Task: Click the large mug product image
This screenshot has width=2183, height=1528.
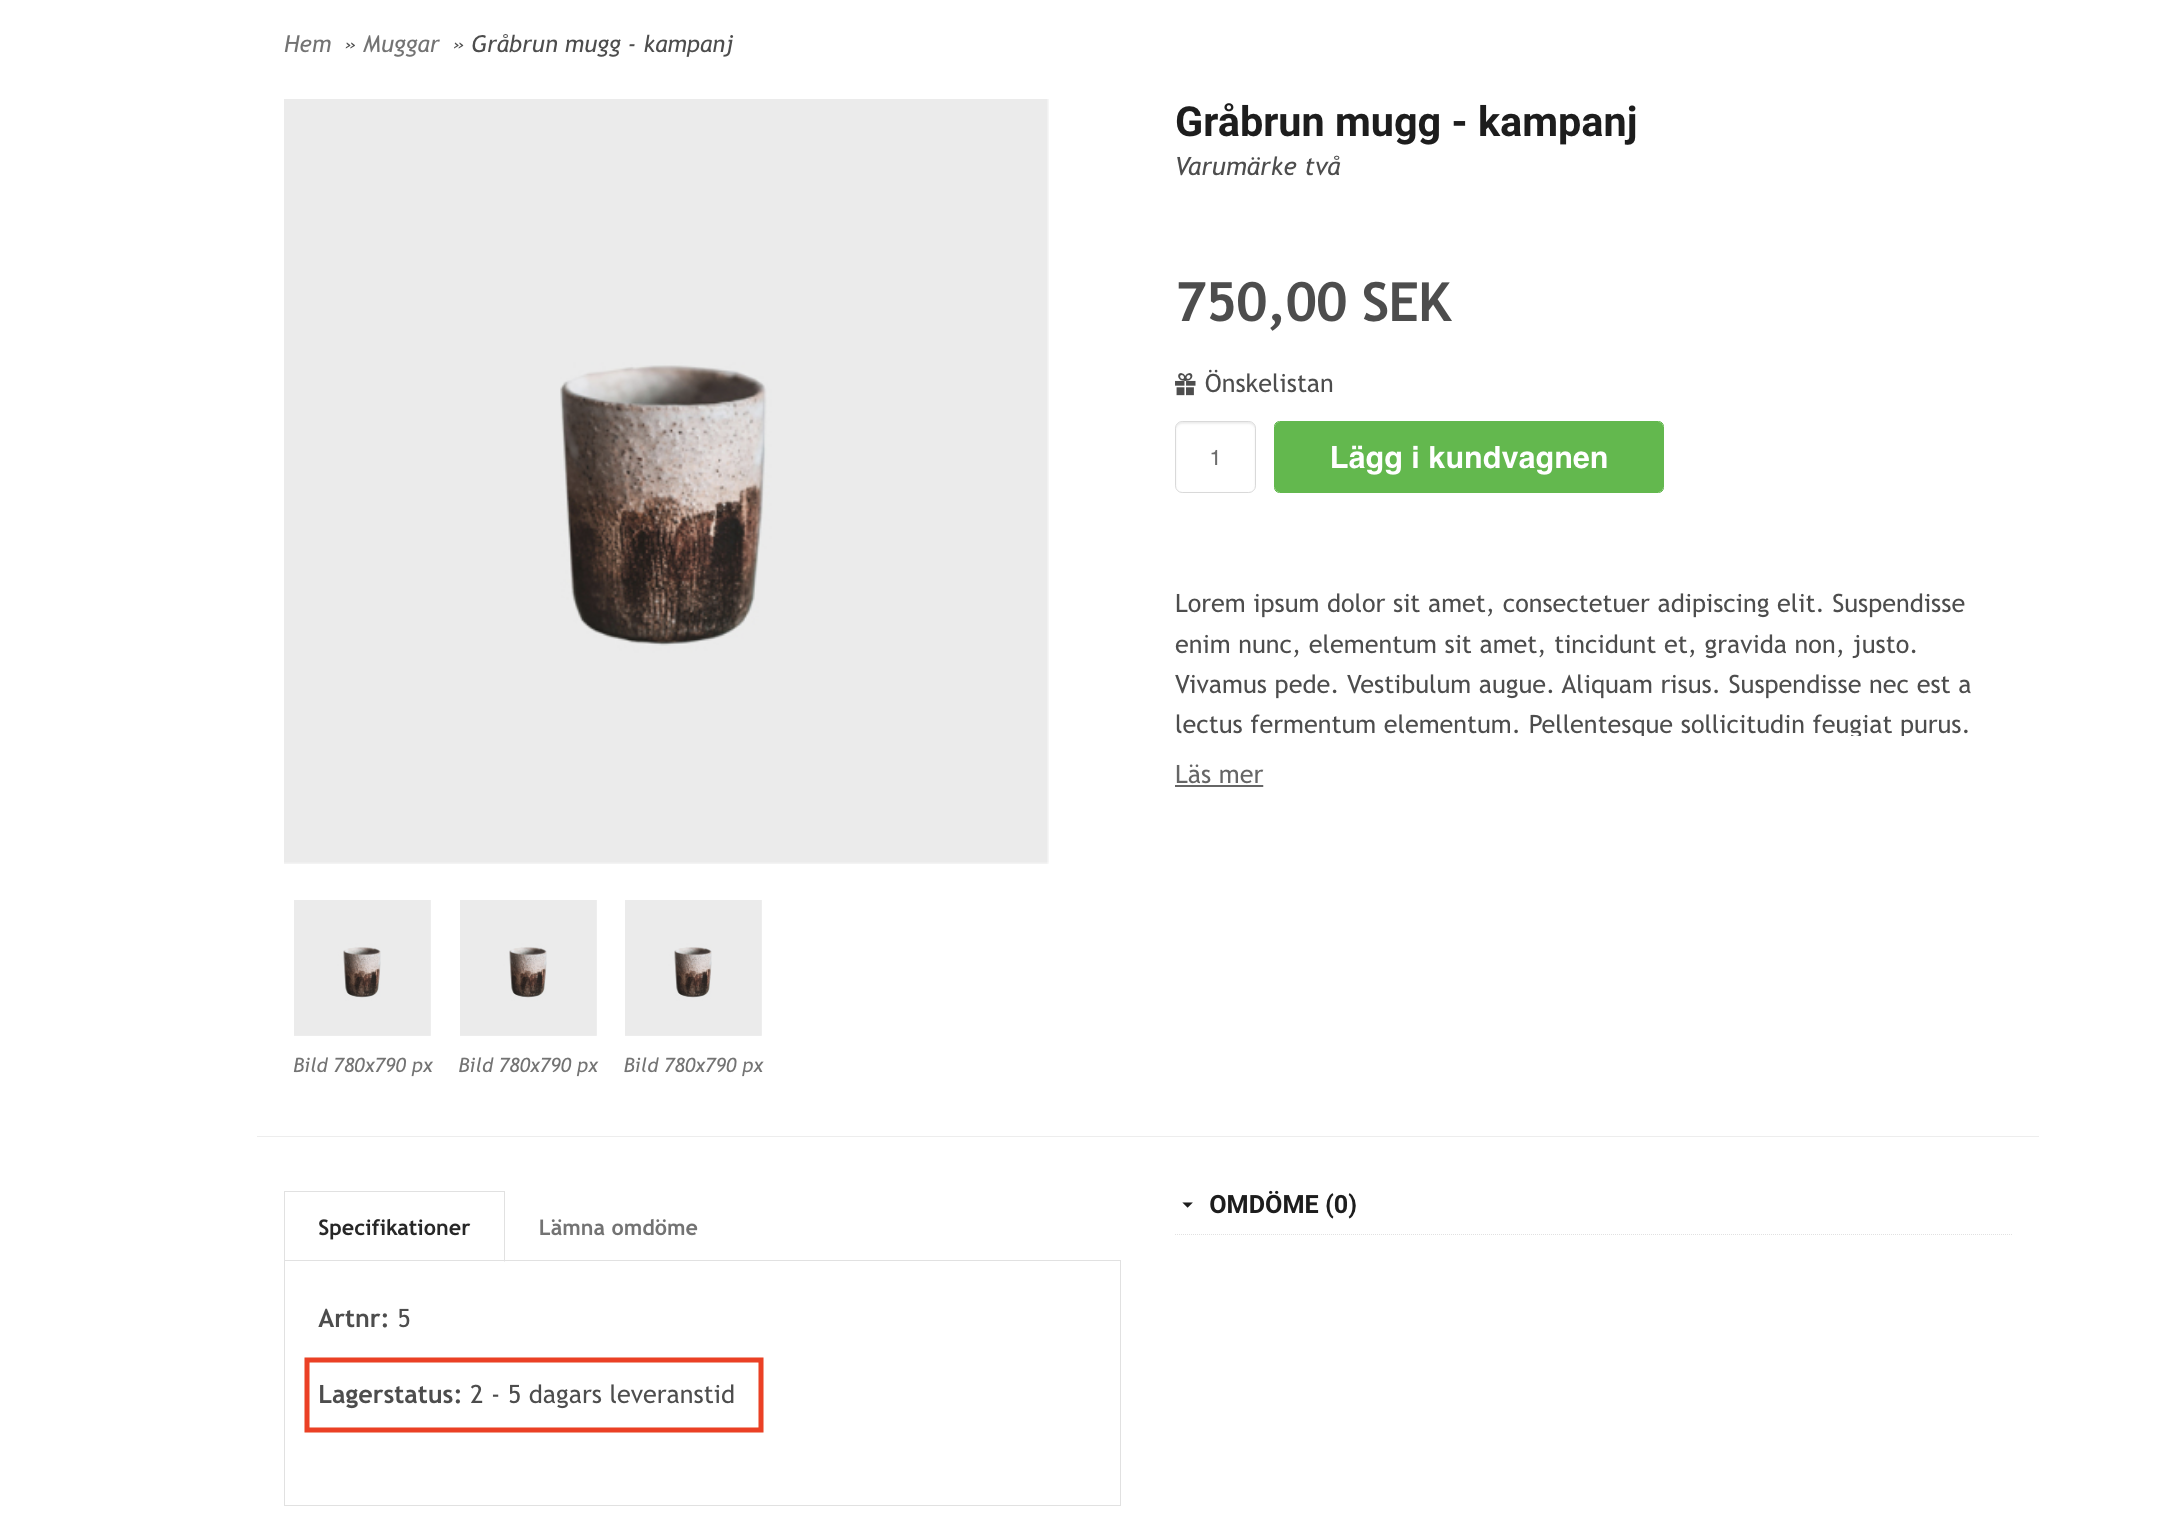Action: pyautogui.click(x=666, y=481)
